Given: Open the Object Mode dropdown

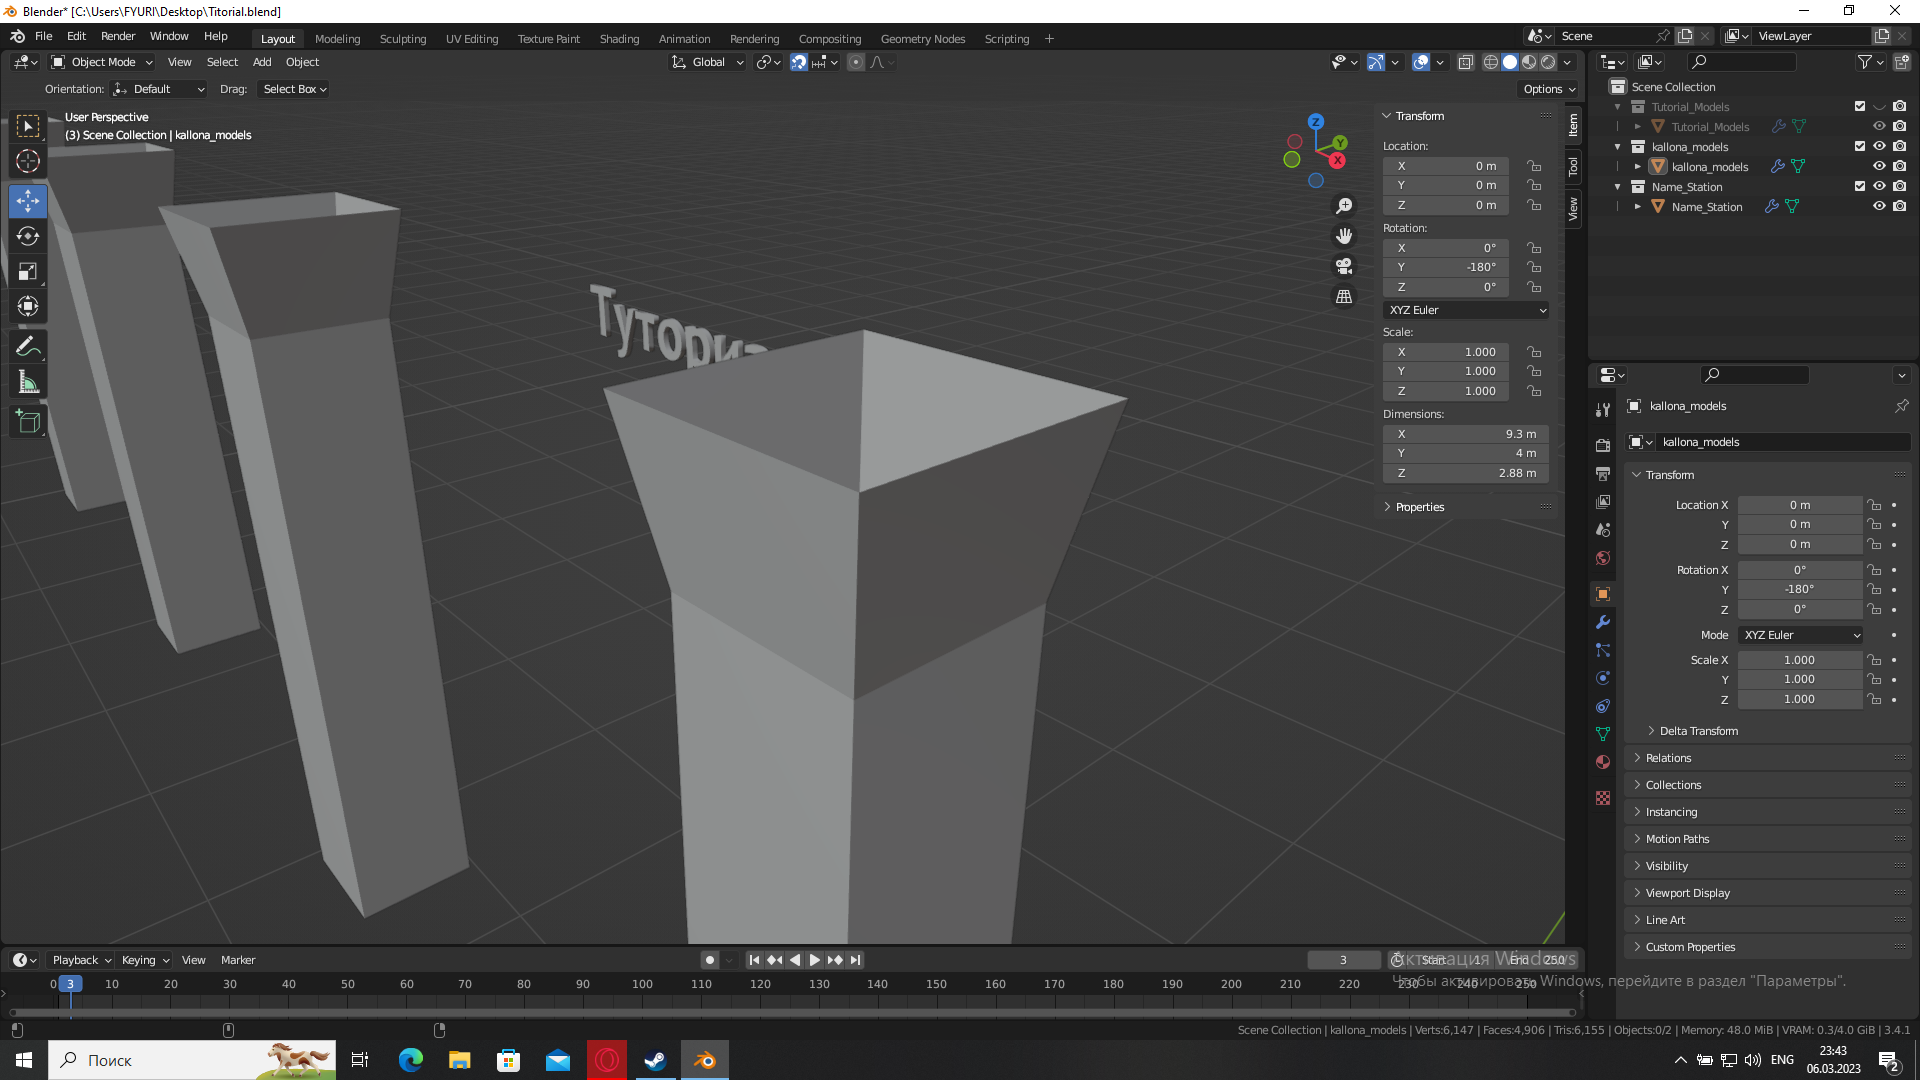Looking at the screenshot, I should point(103,62).
